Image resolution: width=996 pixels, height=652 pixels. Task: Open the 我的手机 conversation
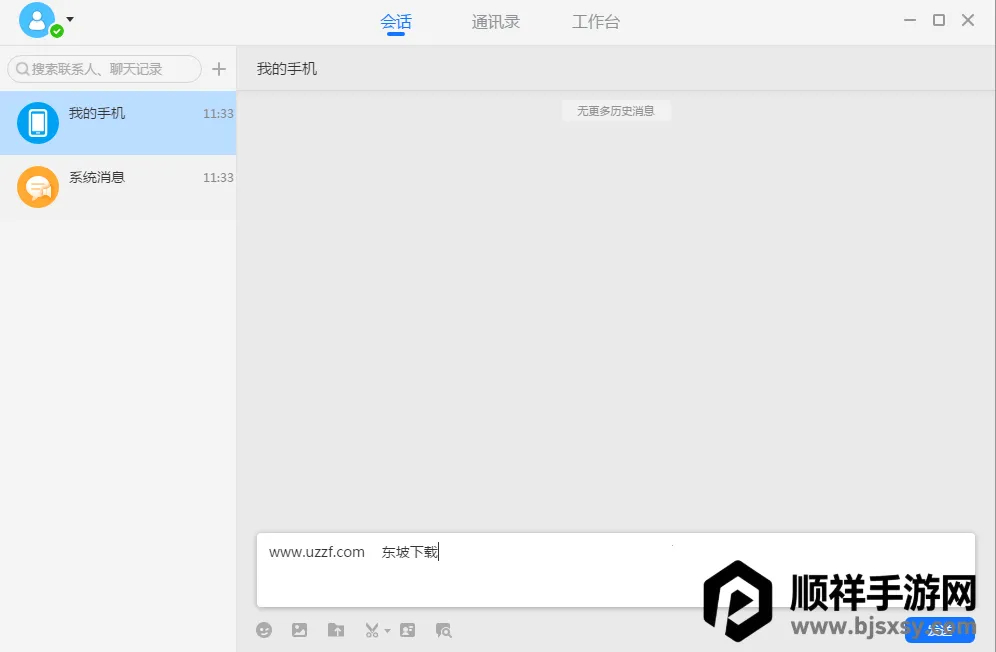(118, 123)
